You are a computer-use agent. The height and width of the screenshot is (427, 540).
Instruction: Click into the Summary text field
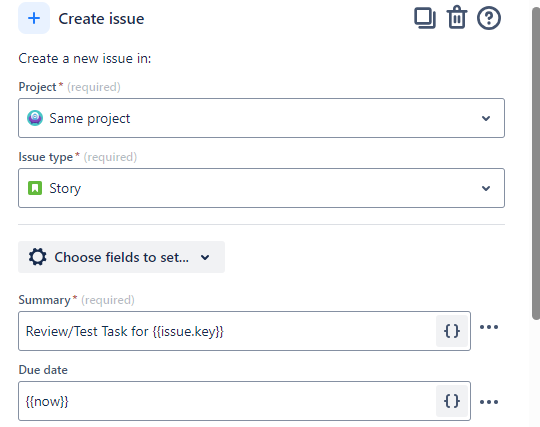[227, 331]
